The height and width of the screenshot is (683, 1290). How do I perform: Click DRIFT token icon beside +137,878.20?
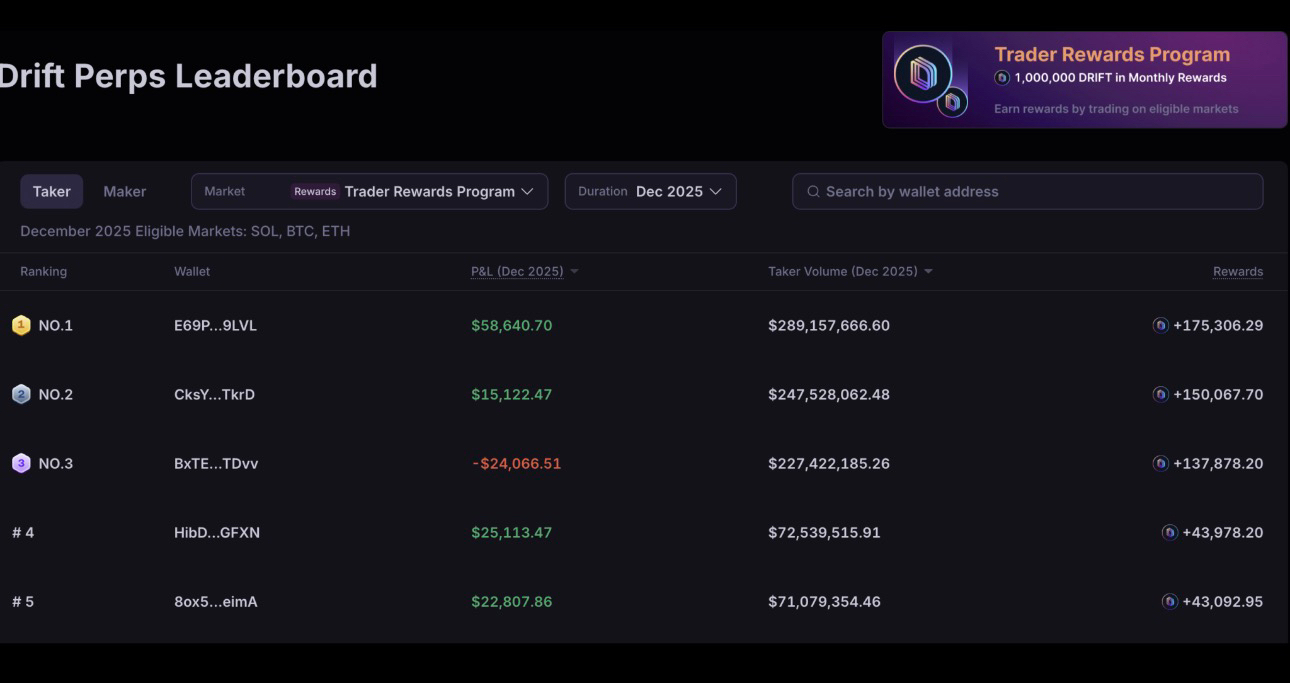click(x=1160, y=463)
